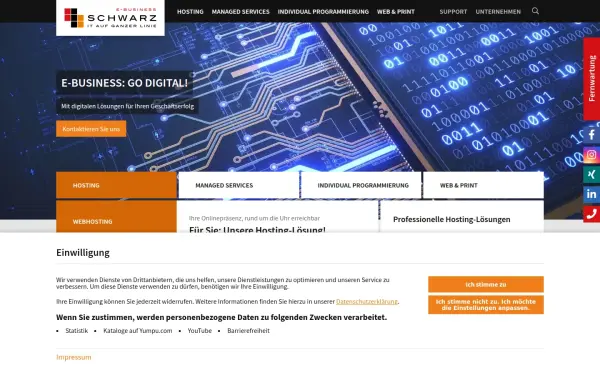Open the Impressum link
This screenshot has height=375, width=600.
pyautogui.click(x=74, y=357)
